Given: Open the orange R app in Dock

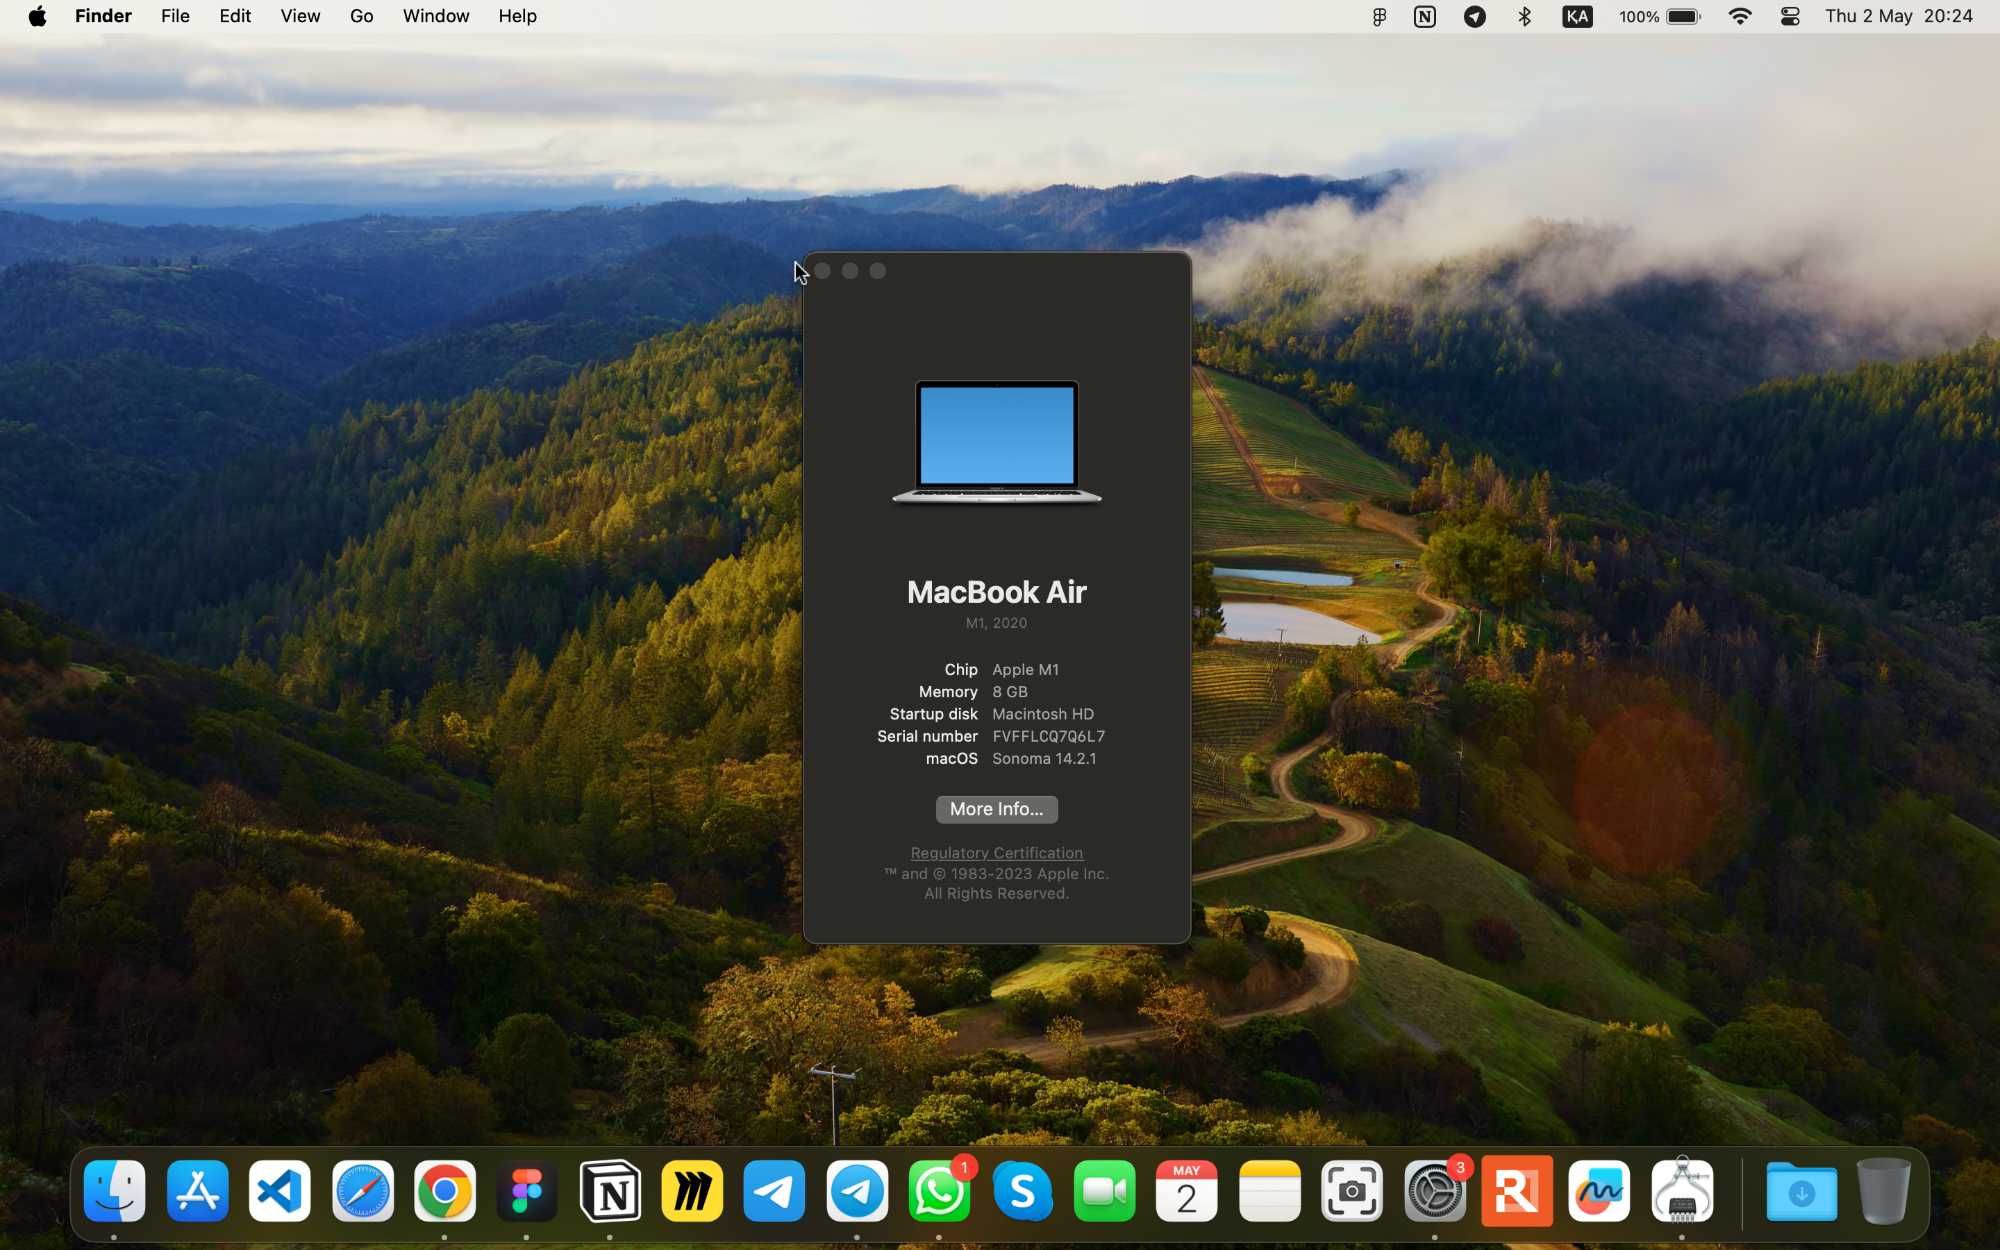Looking at the screenshot, I should 1517,1191.
